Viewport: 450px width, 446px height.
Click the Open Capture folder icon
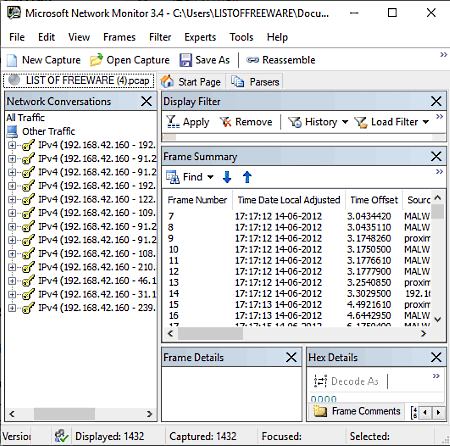pyautogui.click(x=96, y=60)
